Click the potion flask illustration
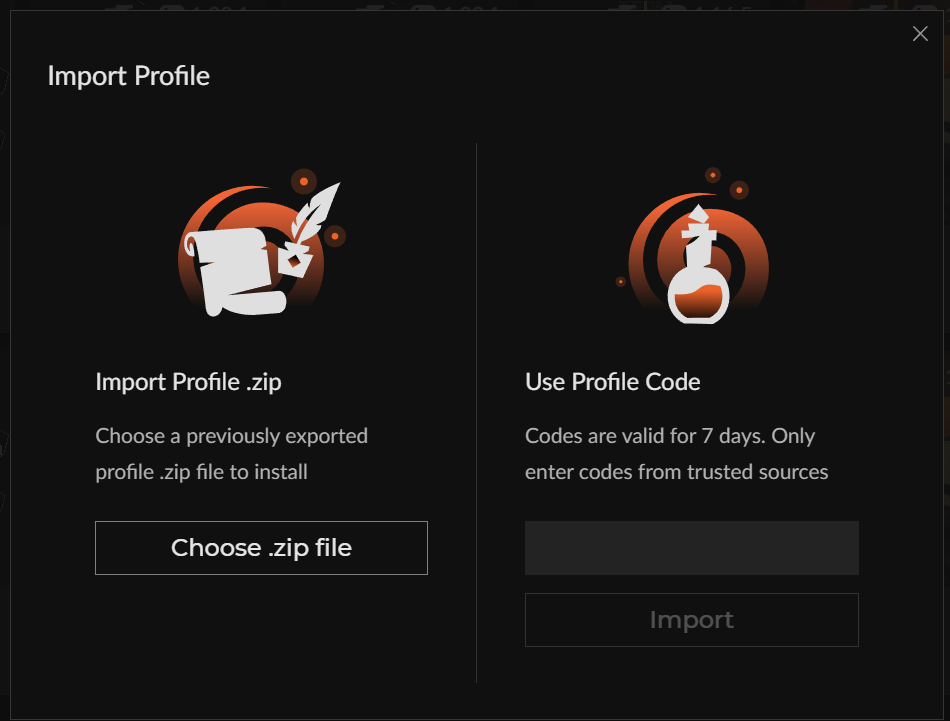Screen dimensions: 950x721 [x=693, y=246]
